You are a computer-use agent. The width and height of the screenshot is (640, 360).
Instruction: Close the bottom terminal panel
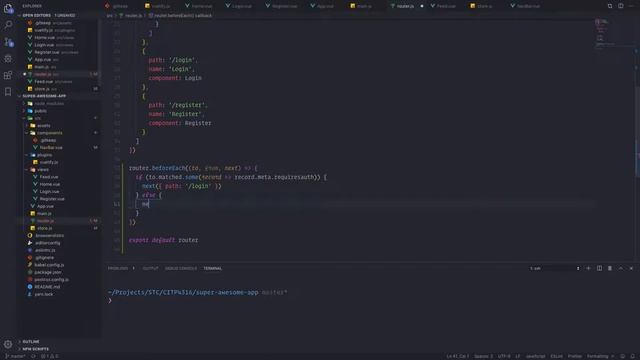click(x=631, y=268)
